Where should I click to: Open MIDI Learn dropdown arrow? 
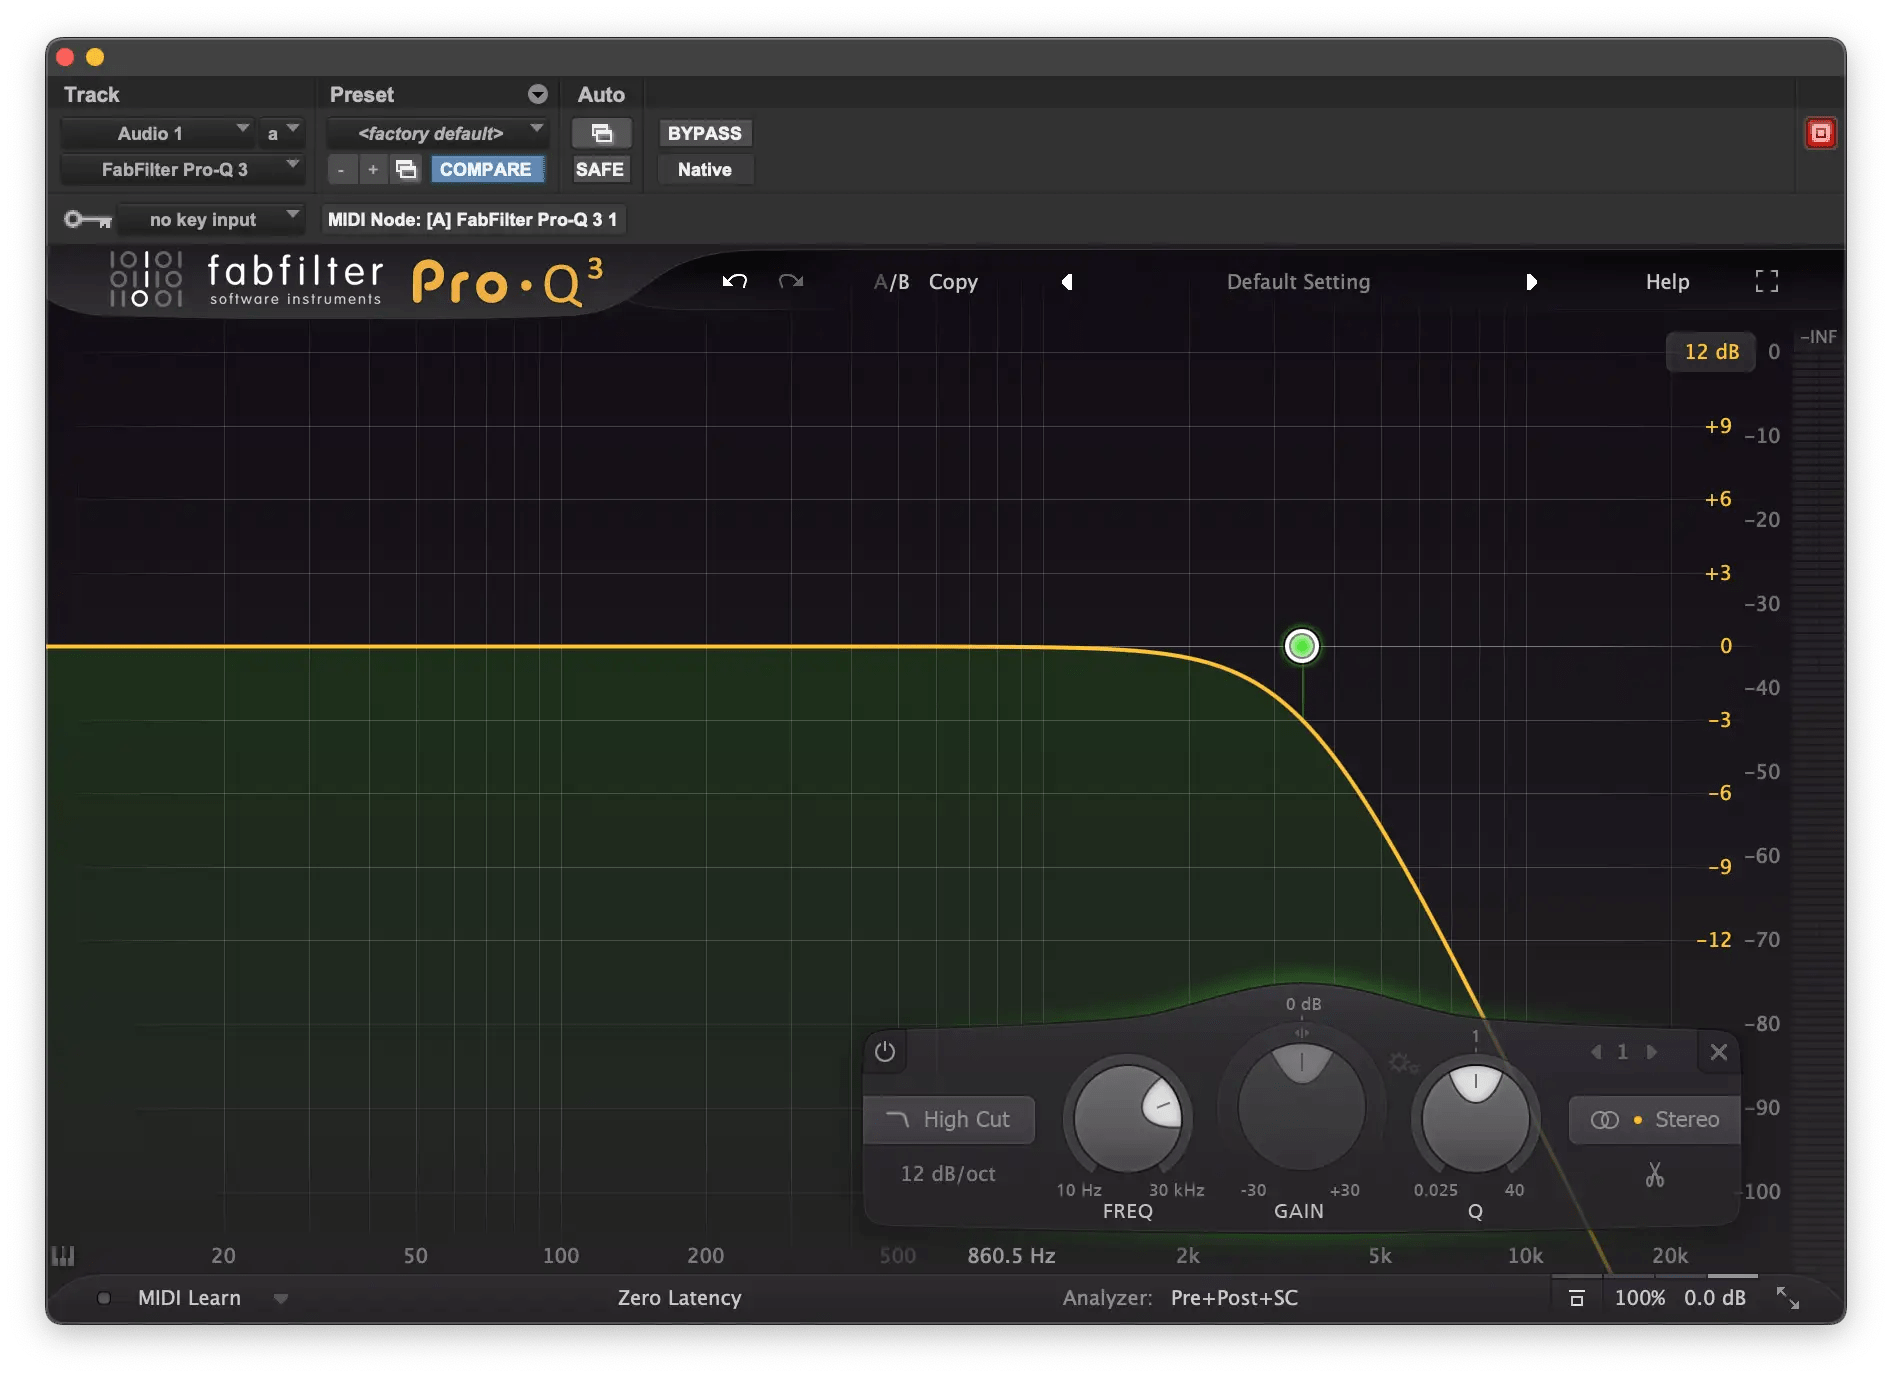(x=281, y=1299)
